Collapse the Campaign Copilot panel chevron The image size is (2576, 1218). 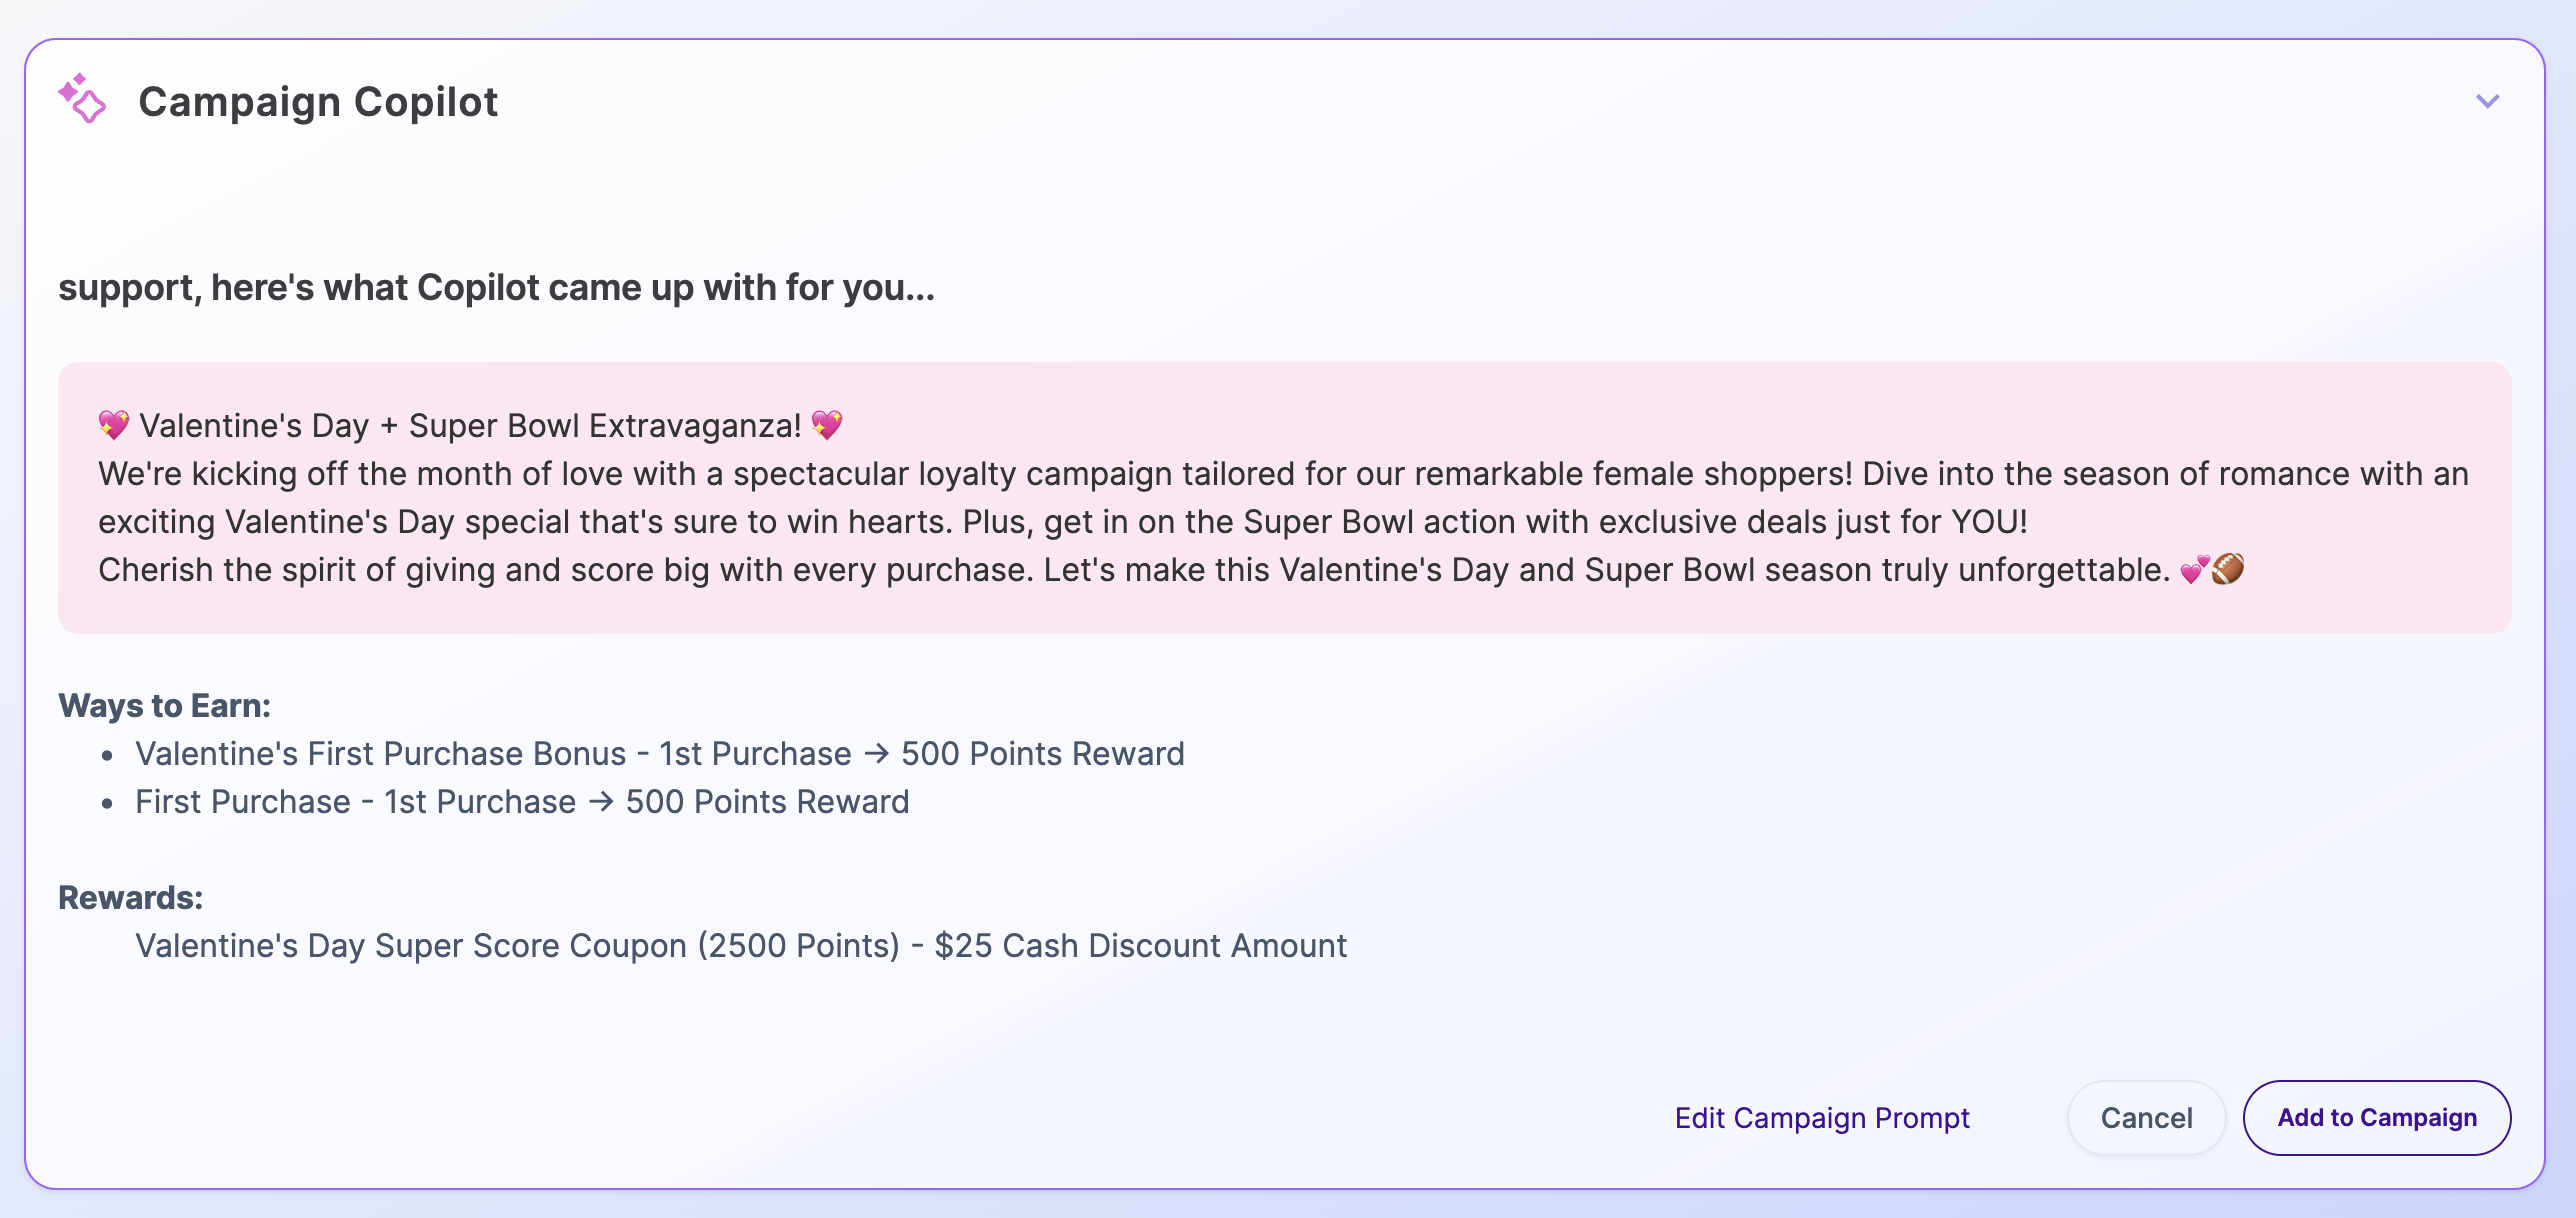click(2487, 101)
